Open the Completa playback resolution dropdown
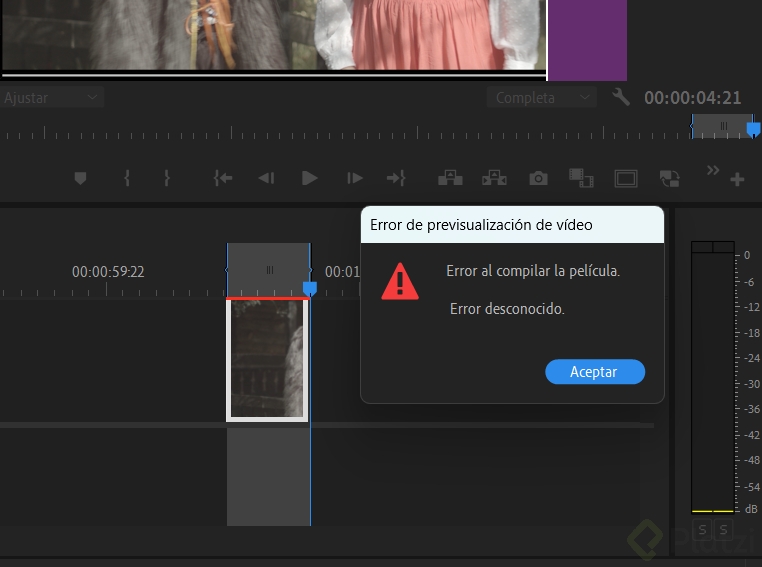Screen dimensions: 762x567 (x=541, y=98)
